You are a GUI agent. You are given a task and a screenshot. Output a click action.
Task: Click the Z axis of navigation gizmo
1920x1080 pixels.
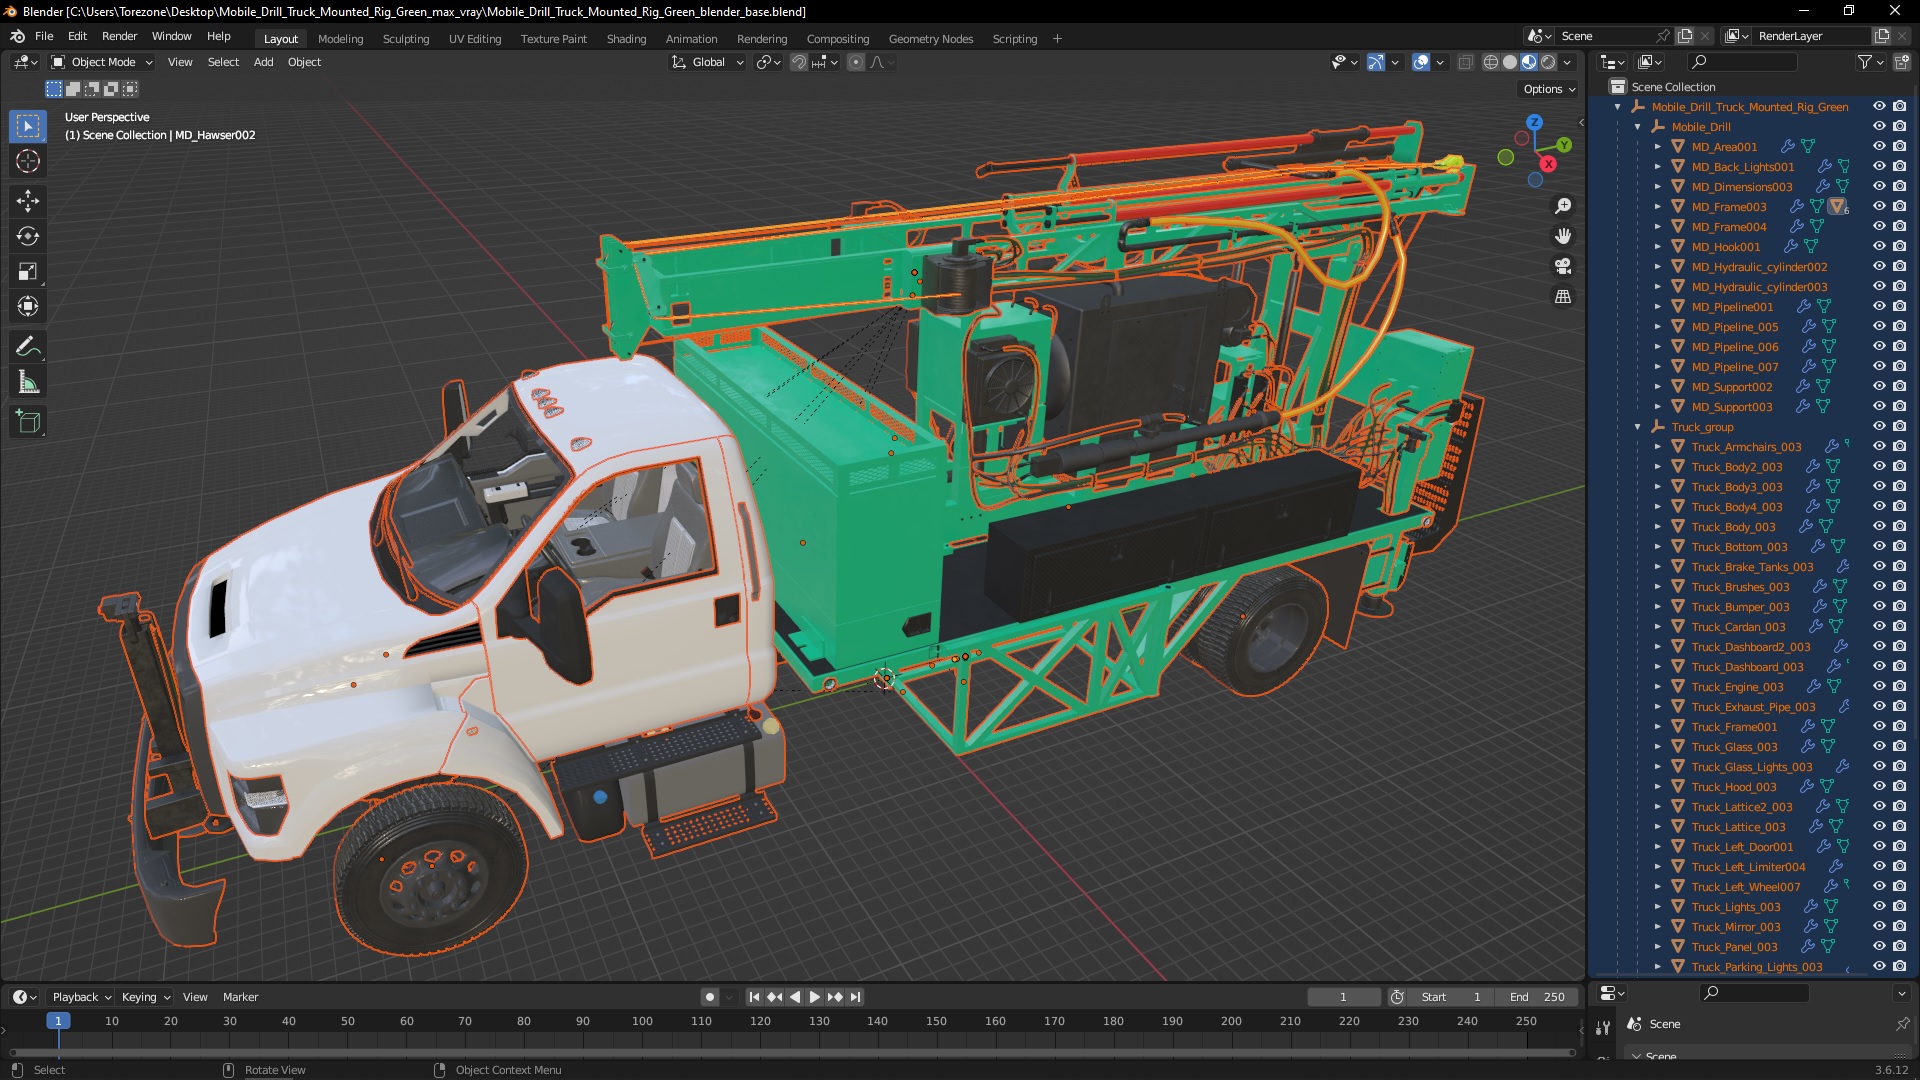(x=1534, y=122)
